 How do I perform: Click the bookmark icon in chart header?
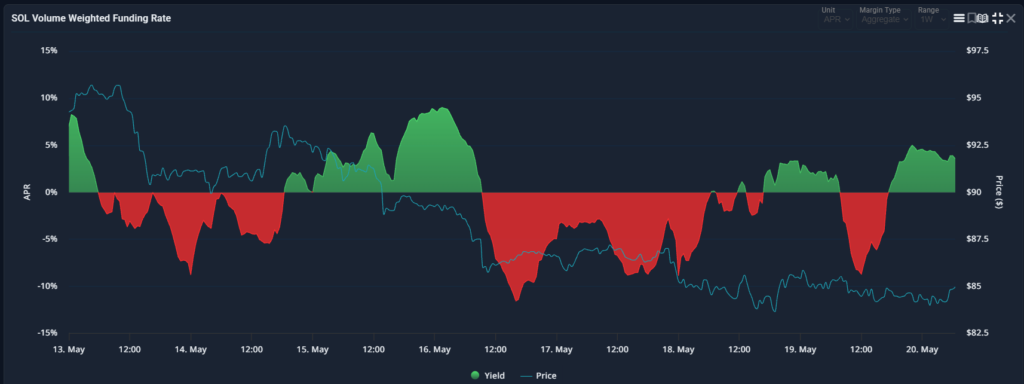[971, 18]
